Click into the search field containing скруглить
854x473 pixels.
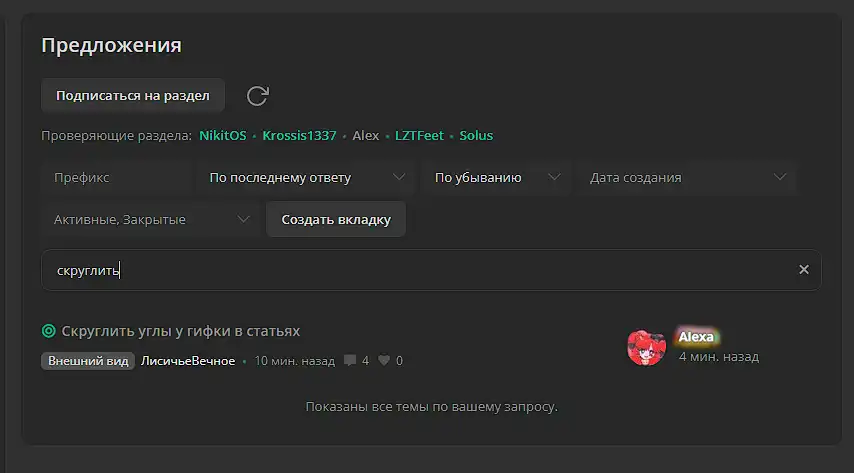pyautogui.click(x=431, y=270)
